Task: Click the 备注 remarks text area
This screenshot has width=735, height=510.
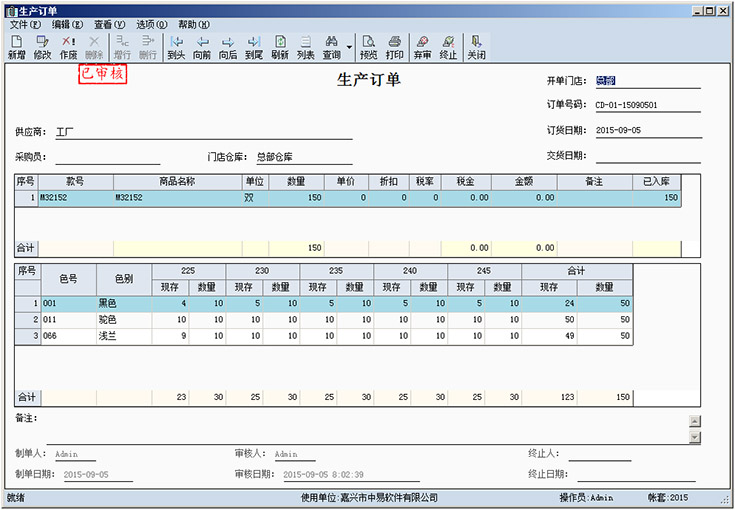Action: pyautogui.click(x=366, y=428)
